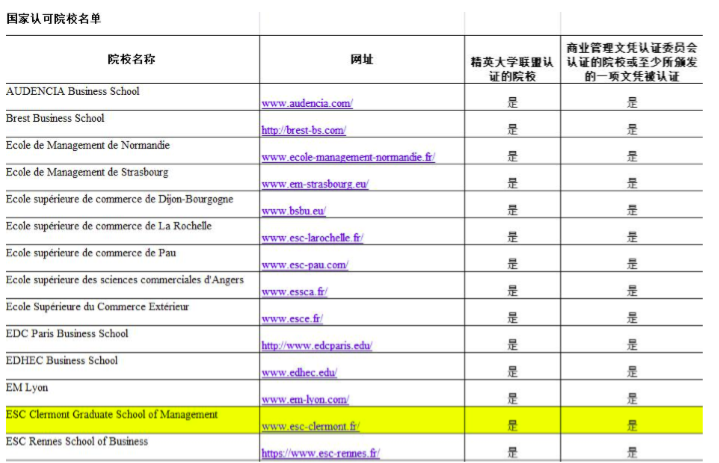Select the Brest Business School cell
Screen dimensions: 719x463
click(x=133, y=124)
